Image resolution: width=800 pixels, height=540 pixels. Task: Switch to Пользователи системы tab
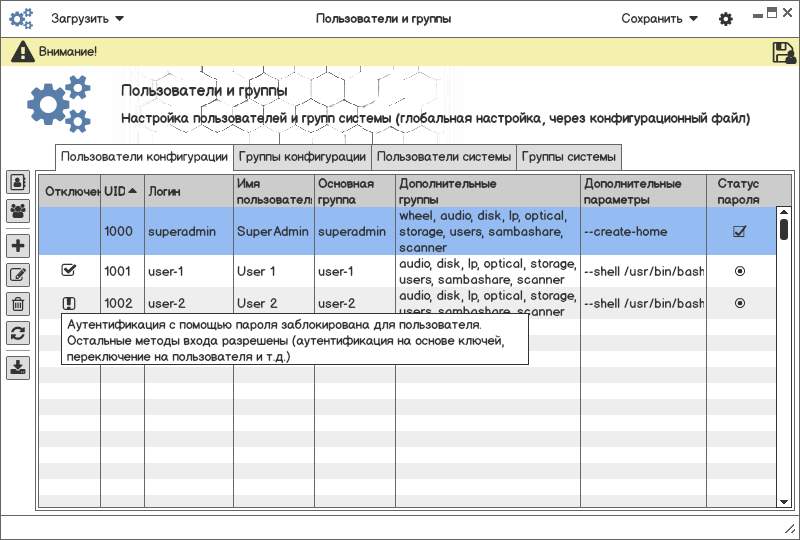tap(444, 157)
